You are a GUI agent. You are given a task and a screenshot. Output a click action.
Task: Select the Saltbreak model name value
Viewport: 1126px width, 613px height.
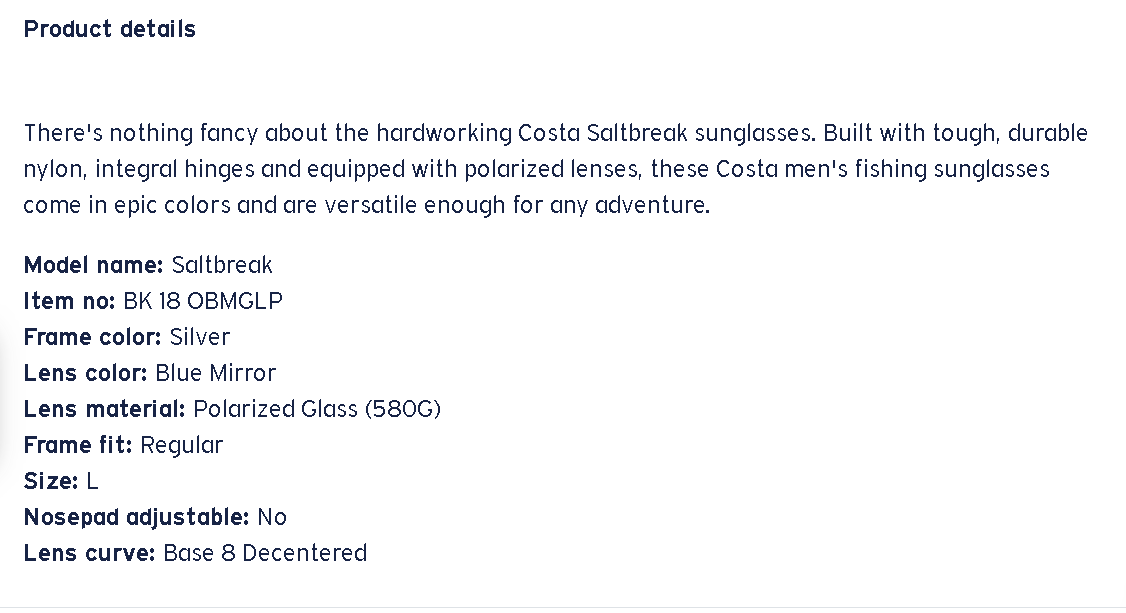click(222, 265)
